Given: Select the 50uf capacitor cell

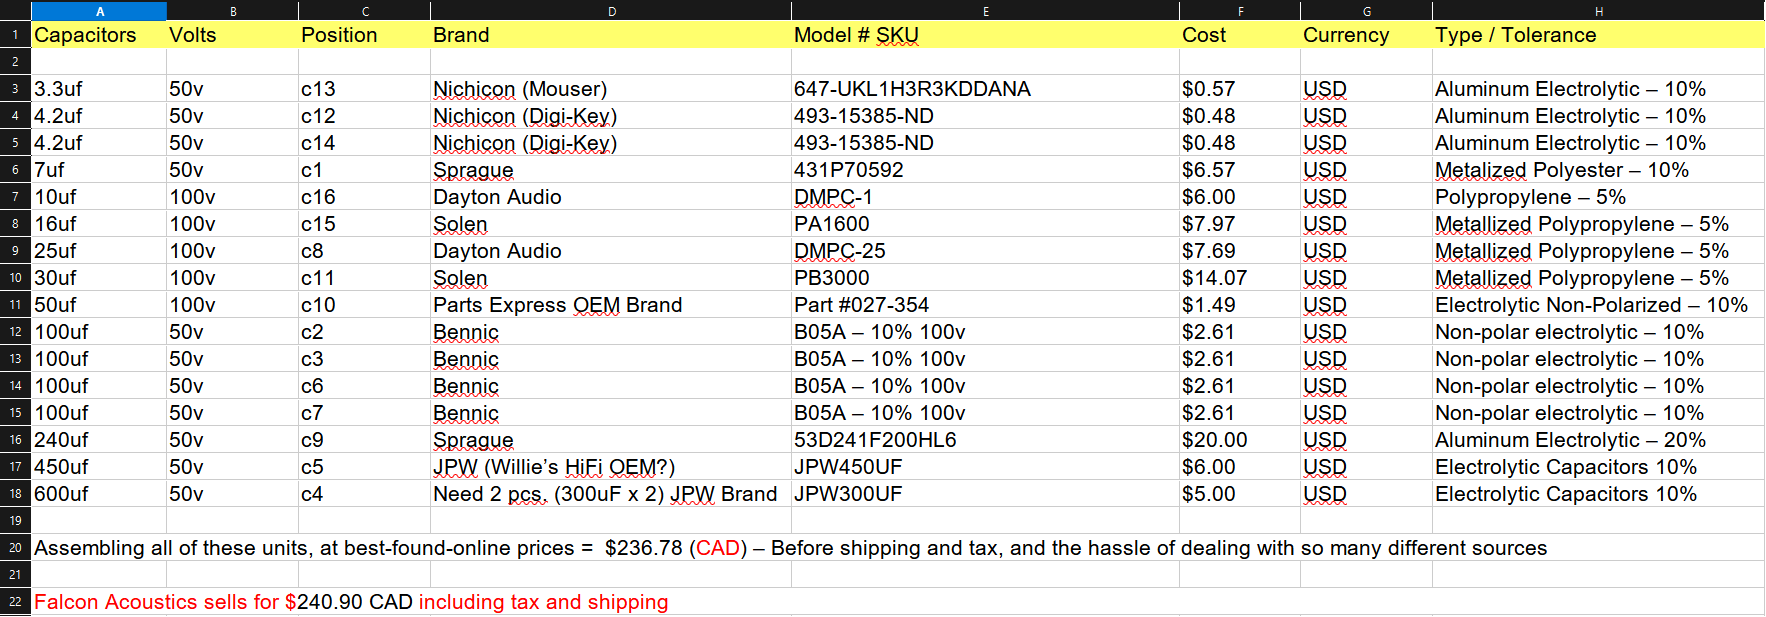Looking at the screenshot, I should click(99, 305).
